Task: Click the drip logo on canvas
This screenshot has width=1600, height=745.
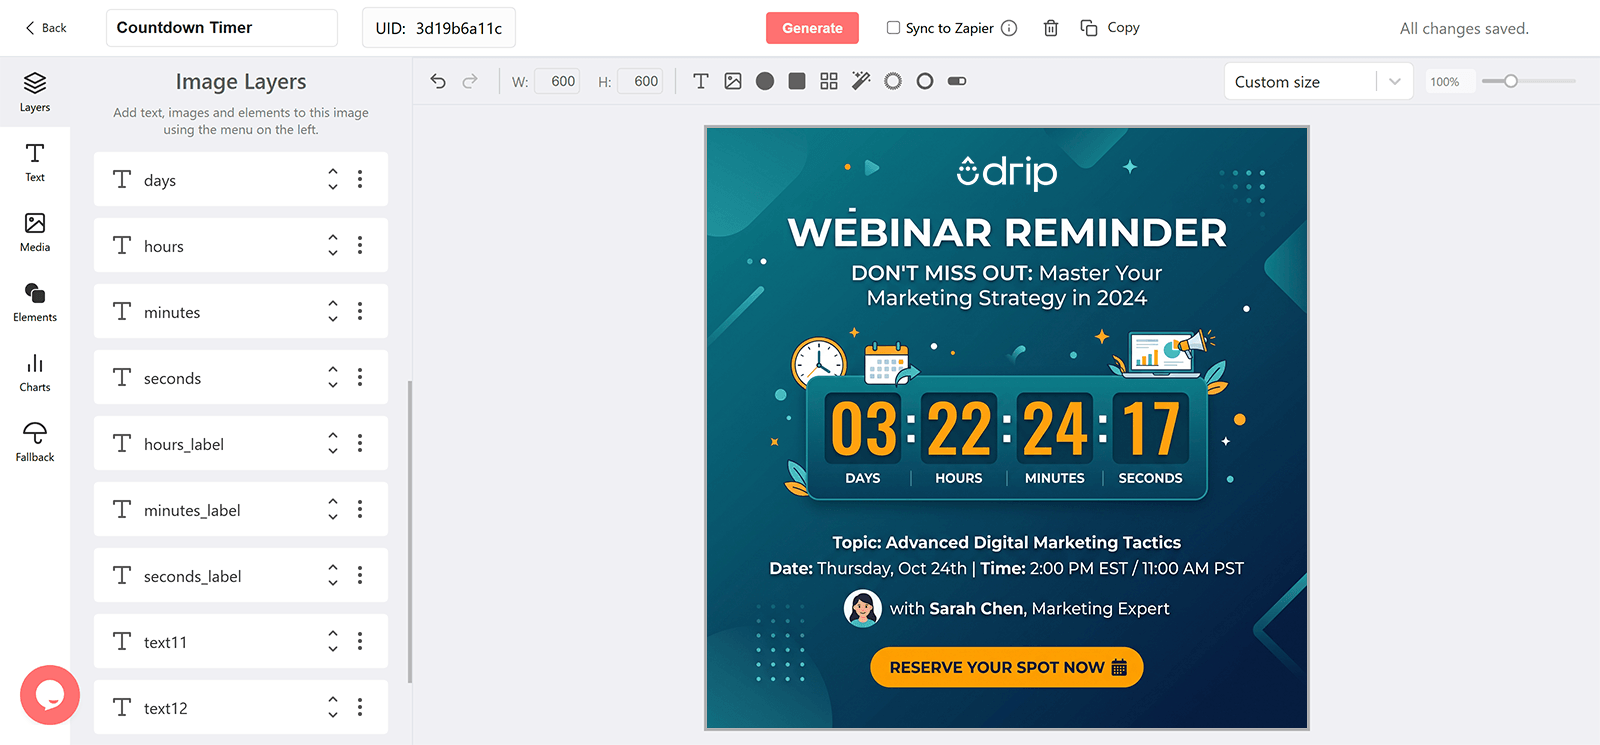Action: click(x=1007, y=172)
